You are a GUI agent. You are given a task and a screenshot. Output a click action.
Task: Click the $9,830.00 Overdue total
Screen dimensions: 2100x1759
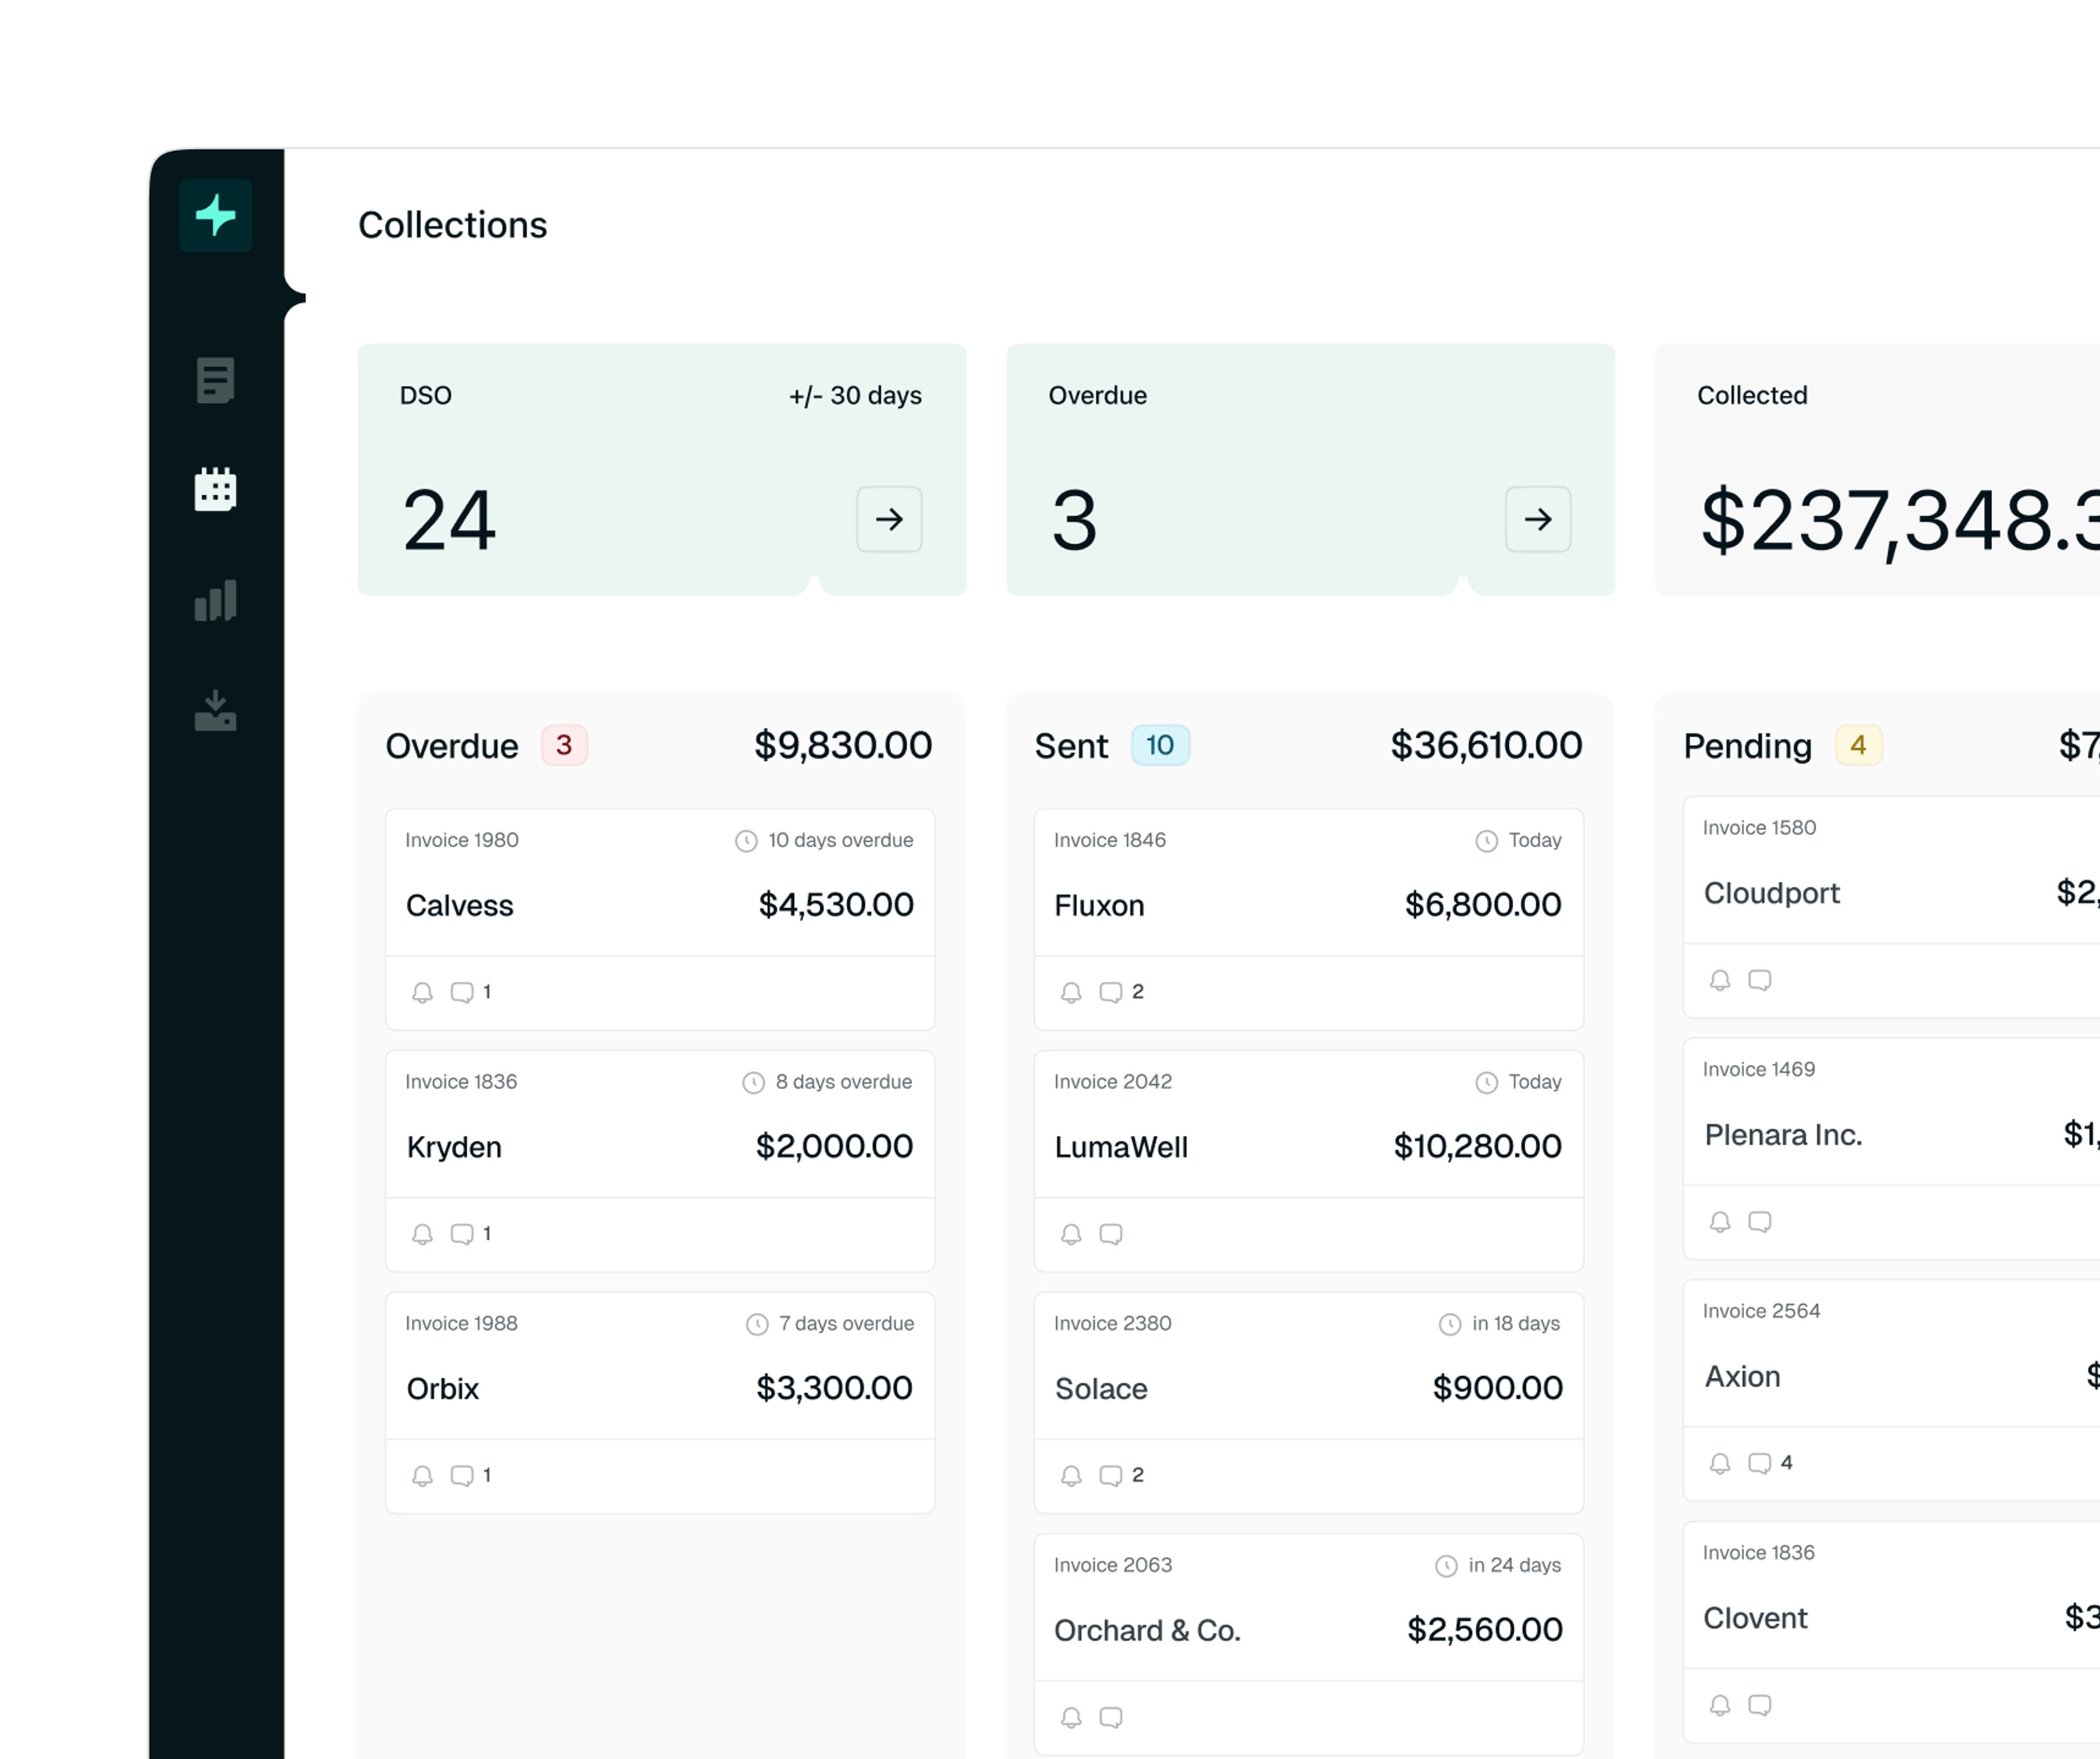(843, 745)
